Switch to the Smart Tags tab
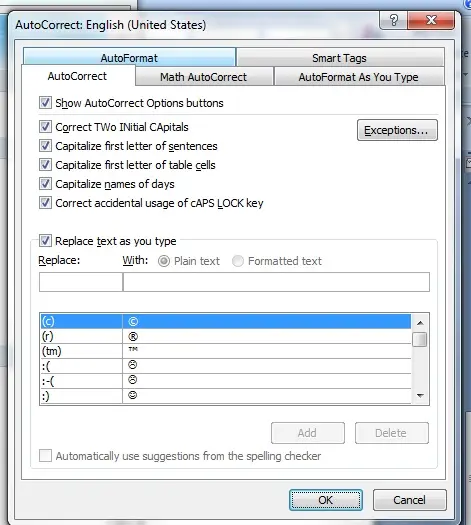Viewport: 471px width, 525px height. [340, 58]
